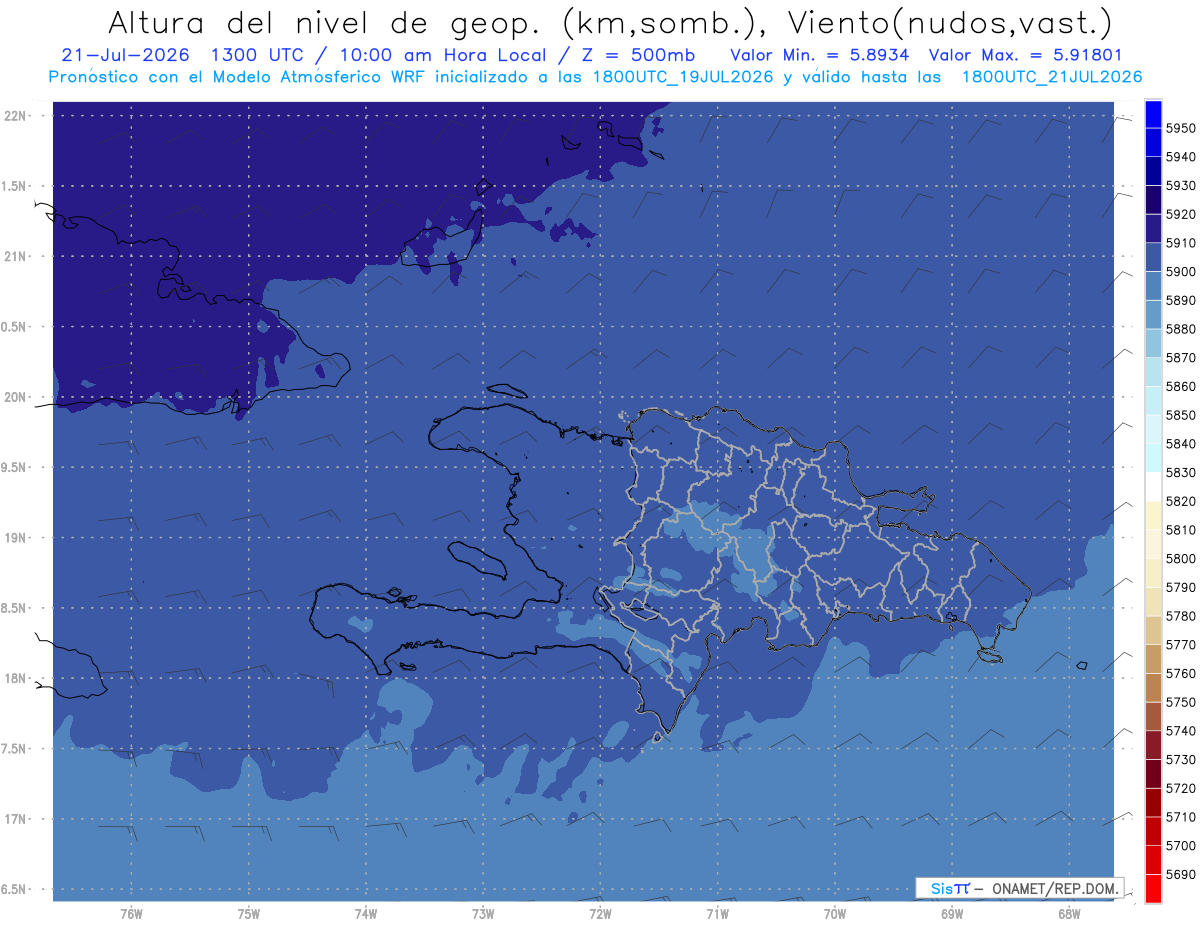This screenshot has width=1200, height=927.
Task: Click the '5930' legend value
Action: 1181,186
